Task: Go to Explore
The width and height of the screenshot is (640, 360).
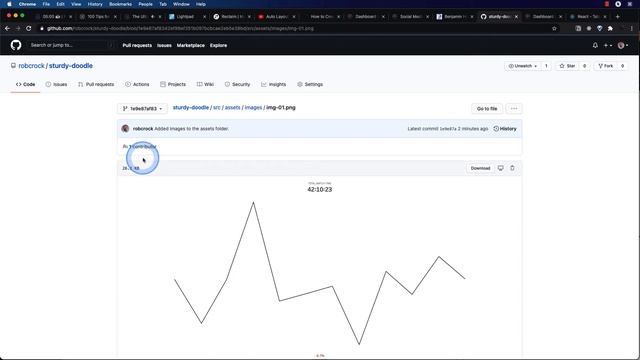Action: pyautogui.click(x=218, y=45)
